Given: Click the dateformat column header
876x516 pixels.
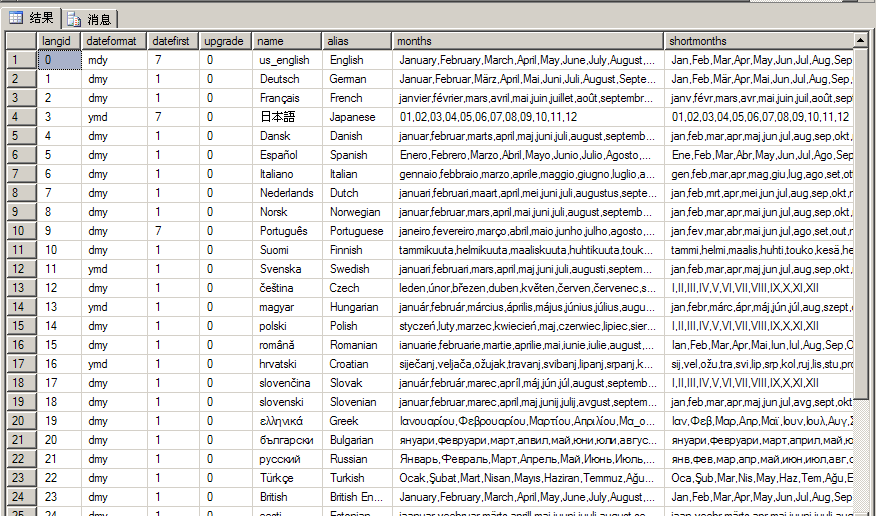Looking at the screenshot, I should (x=115, y=41).
